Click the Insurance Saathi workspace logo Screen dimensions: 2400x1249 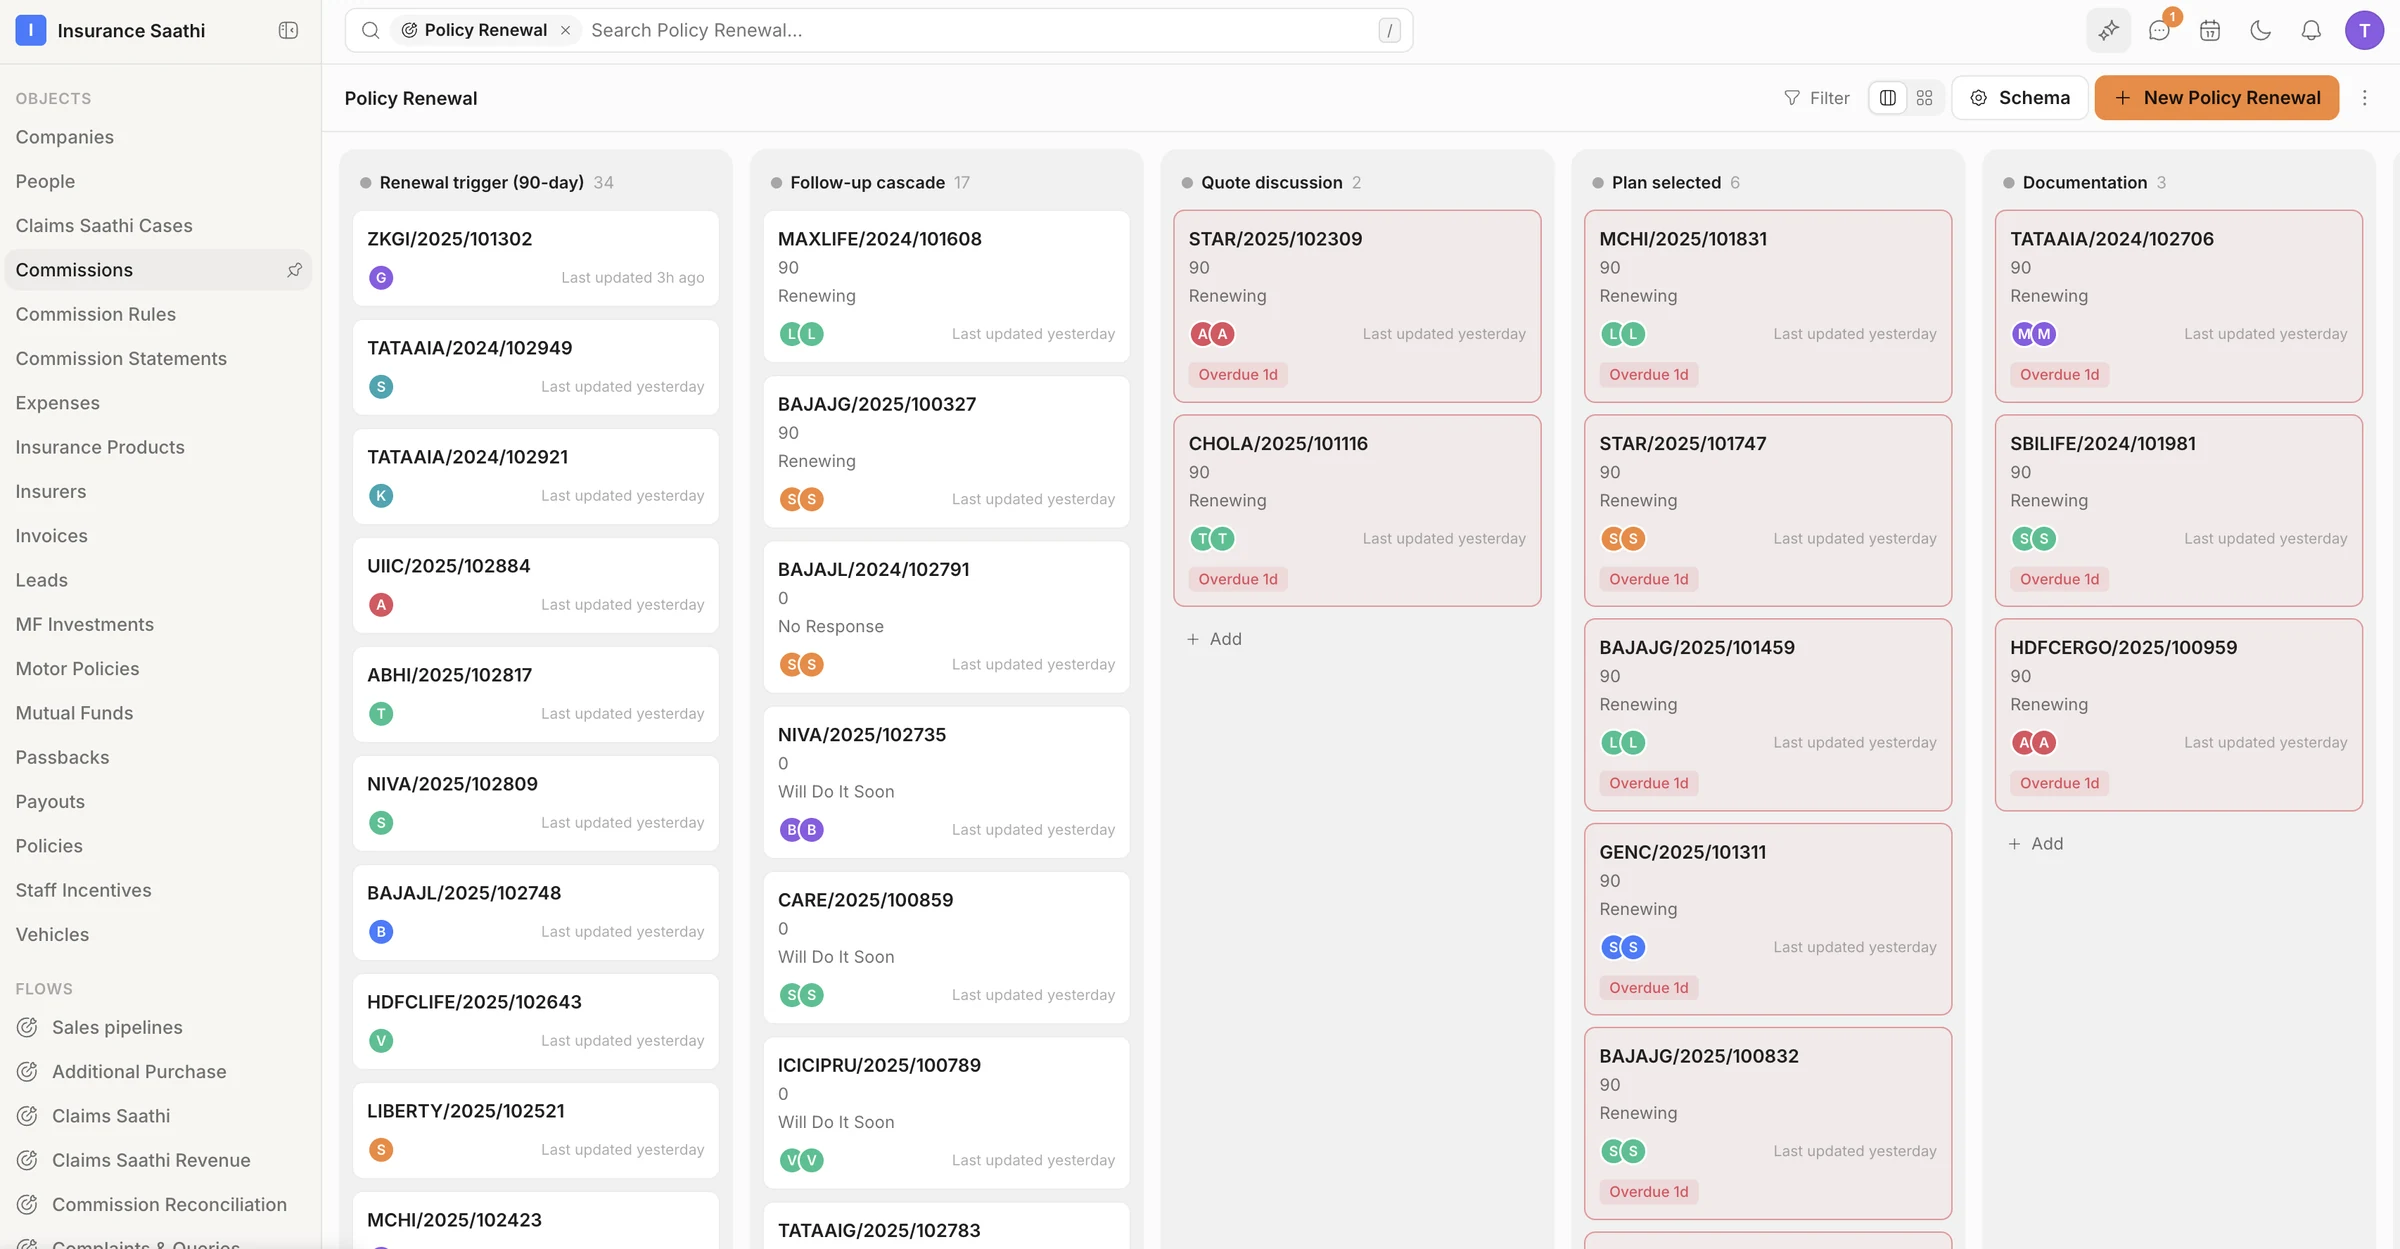tap(31, 30)
